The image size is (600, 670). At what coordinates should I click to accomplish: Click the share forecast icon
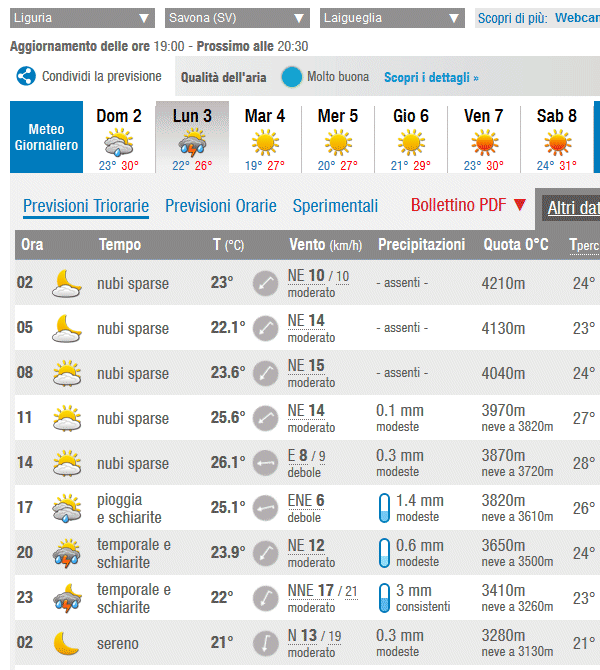26,77
